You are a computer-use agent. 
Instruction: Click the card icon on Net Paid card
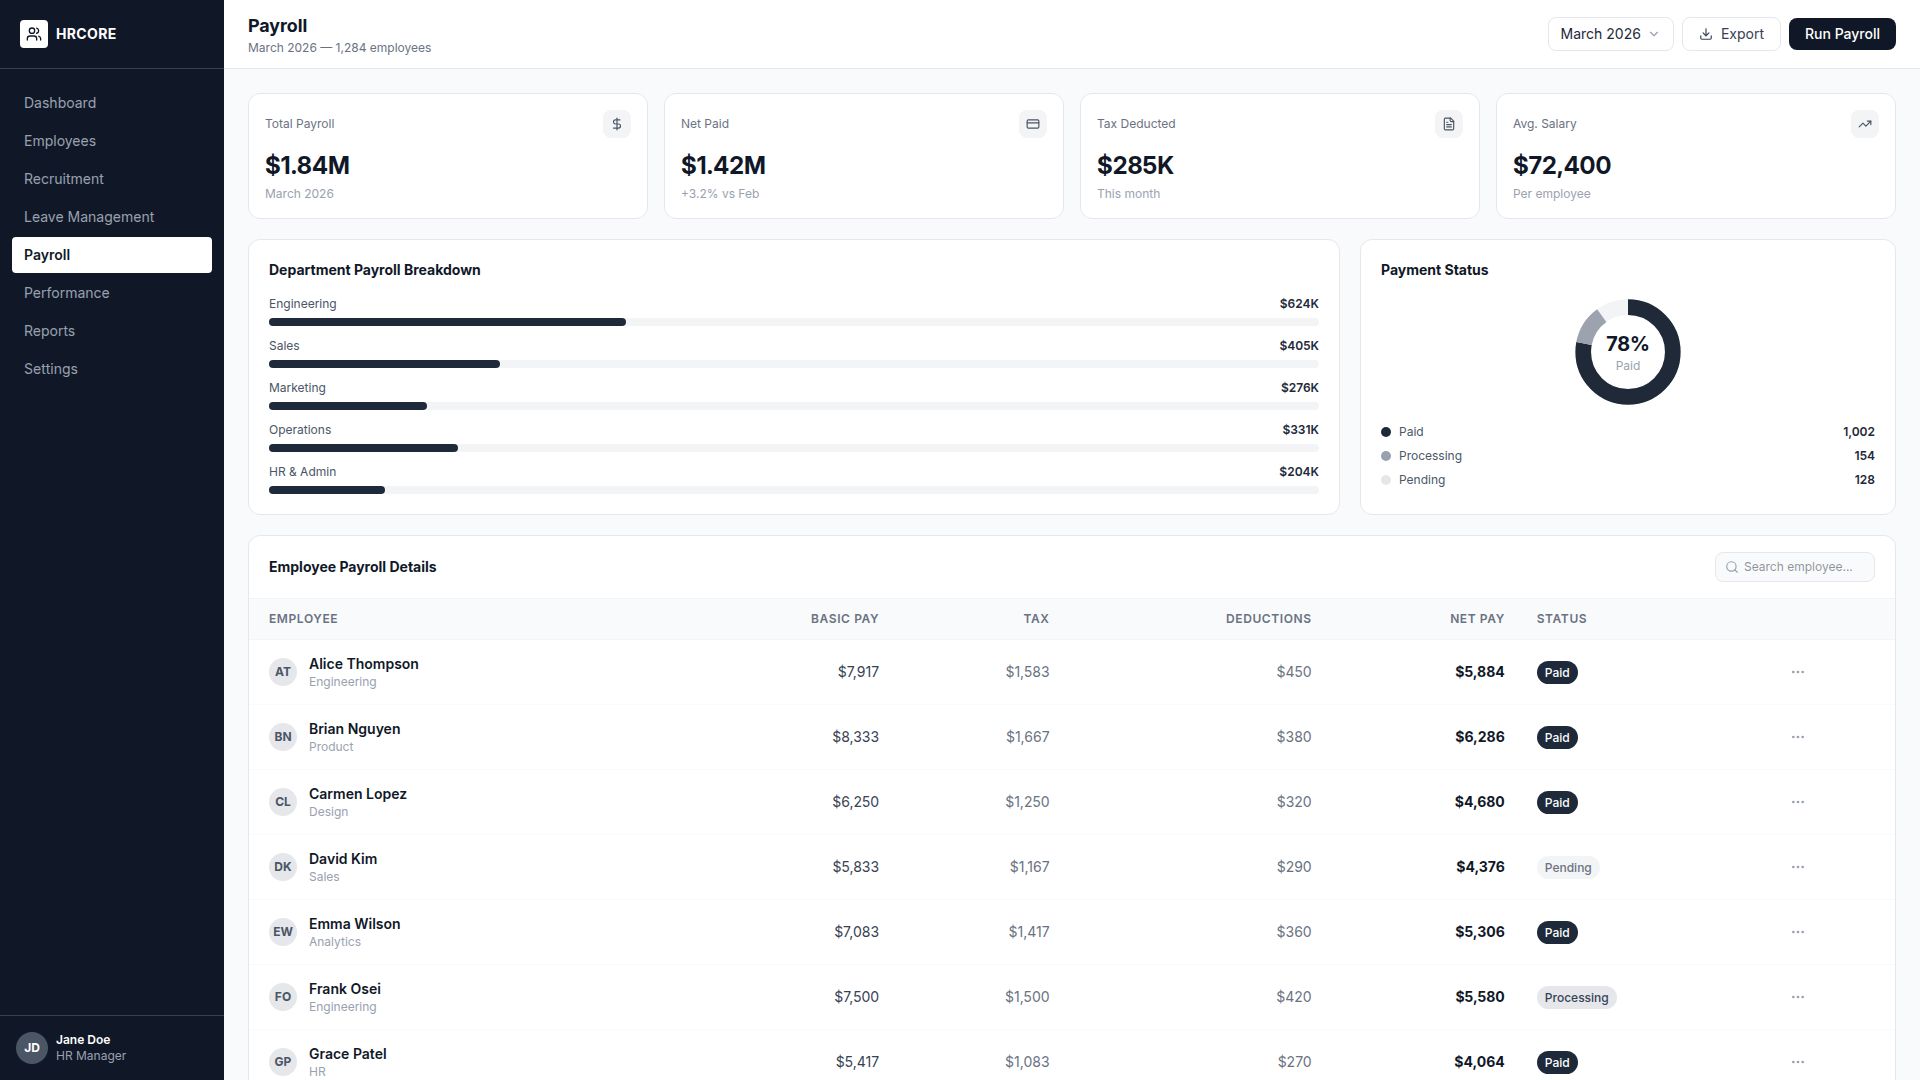[x=1033, y=124]
